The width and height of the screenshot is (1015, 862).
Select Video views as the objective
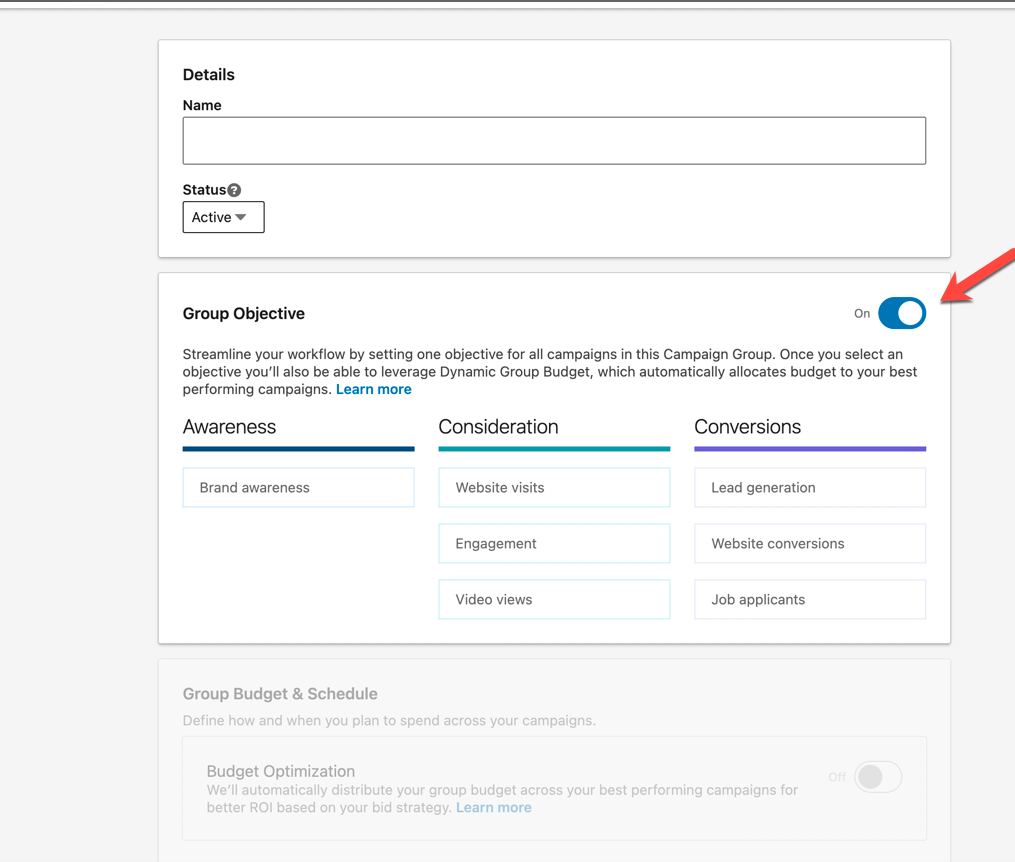pos(554,599)
